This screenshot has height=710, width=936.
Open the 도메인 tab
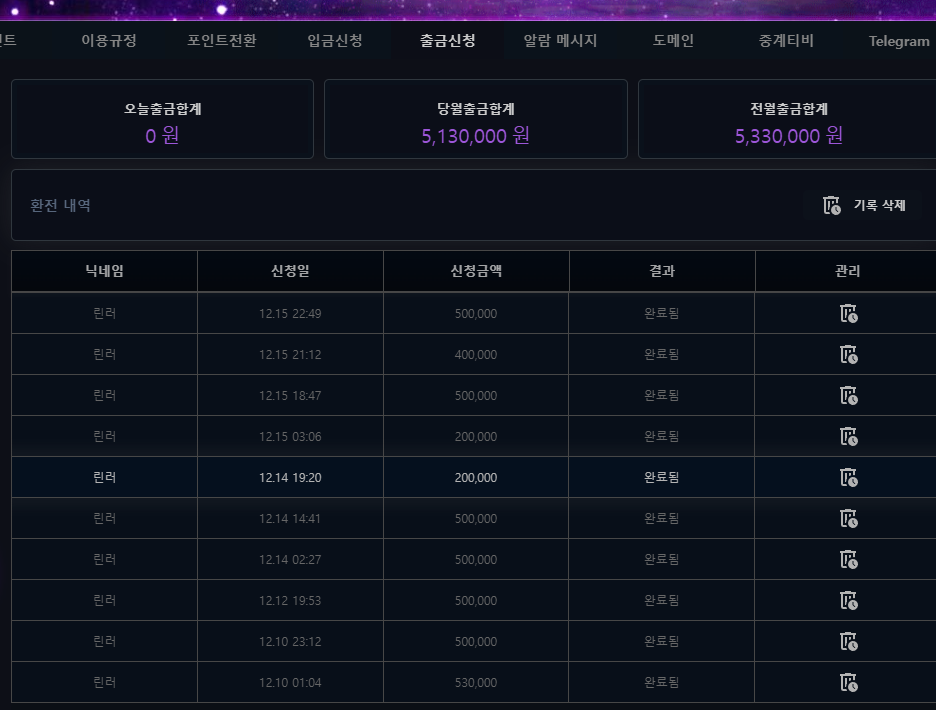click(x=673, y=41)
